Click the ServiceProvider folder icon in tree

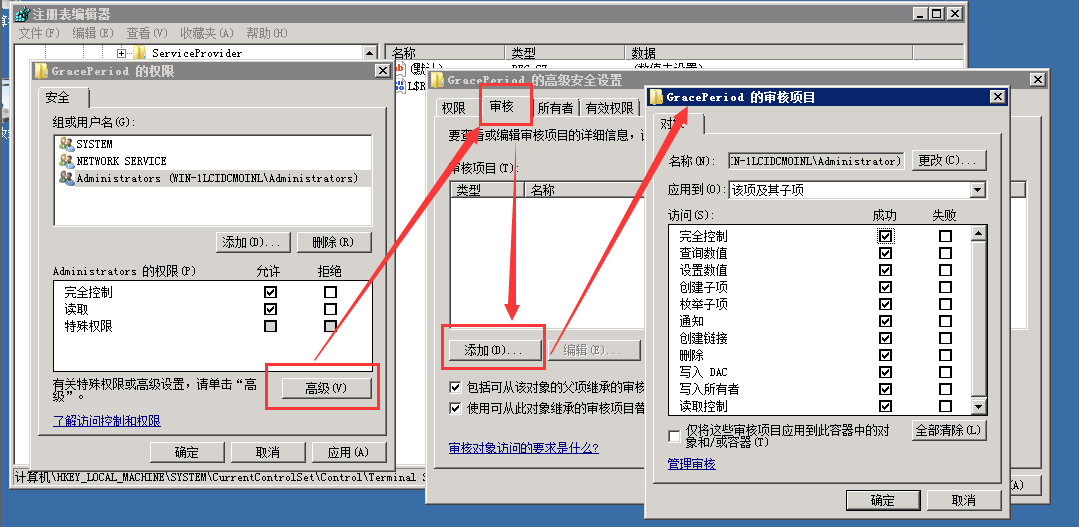pyautogui.click(x=140, y=53)
